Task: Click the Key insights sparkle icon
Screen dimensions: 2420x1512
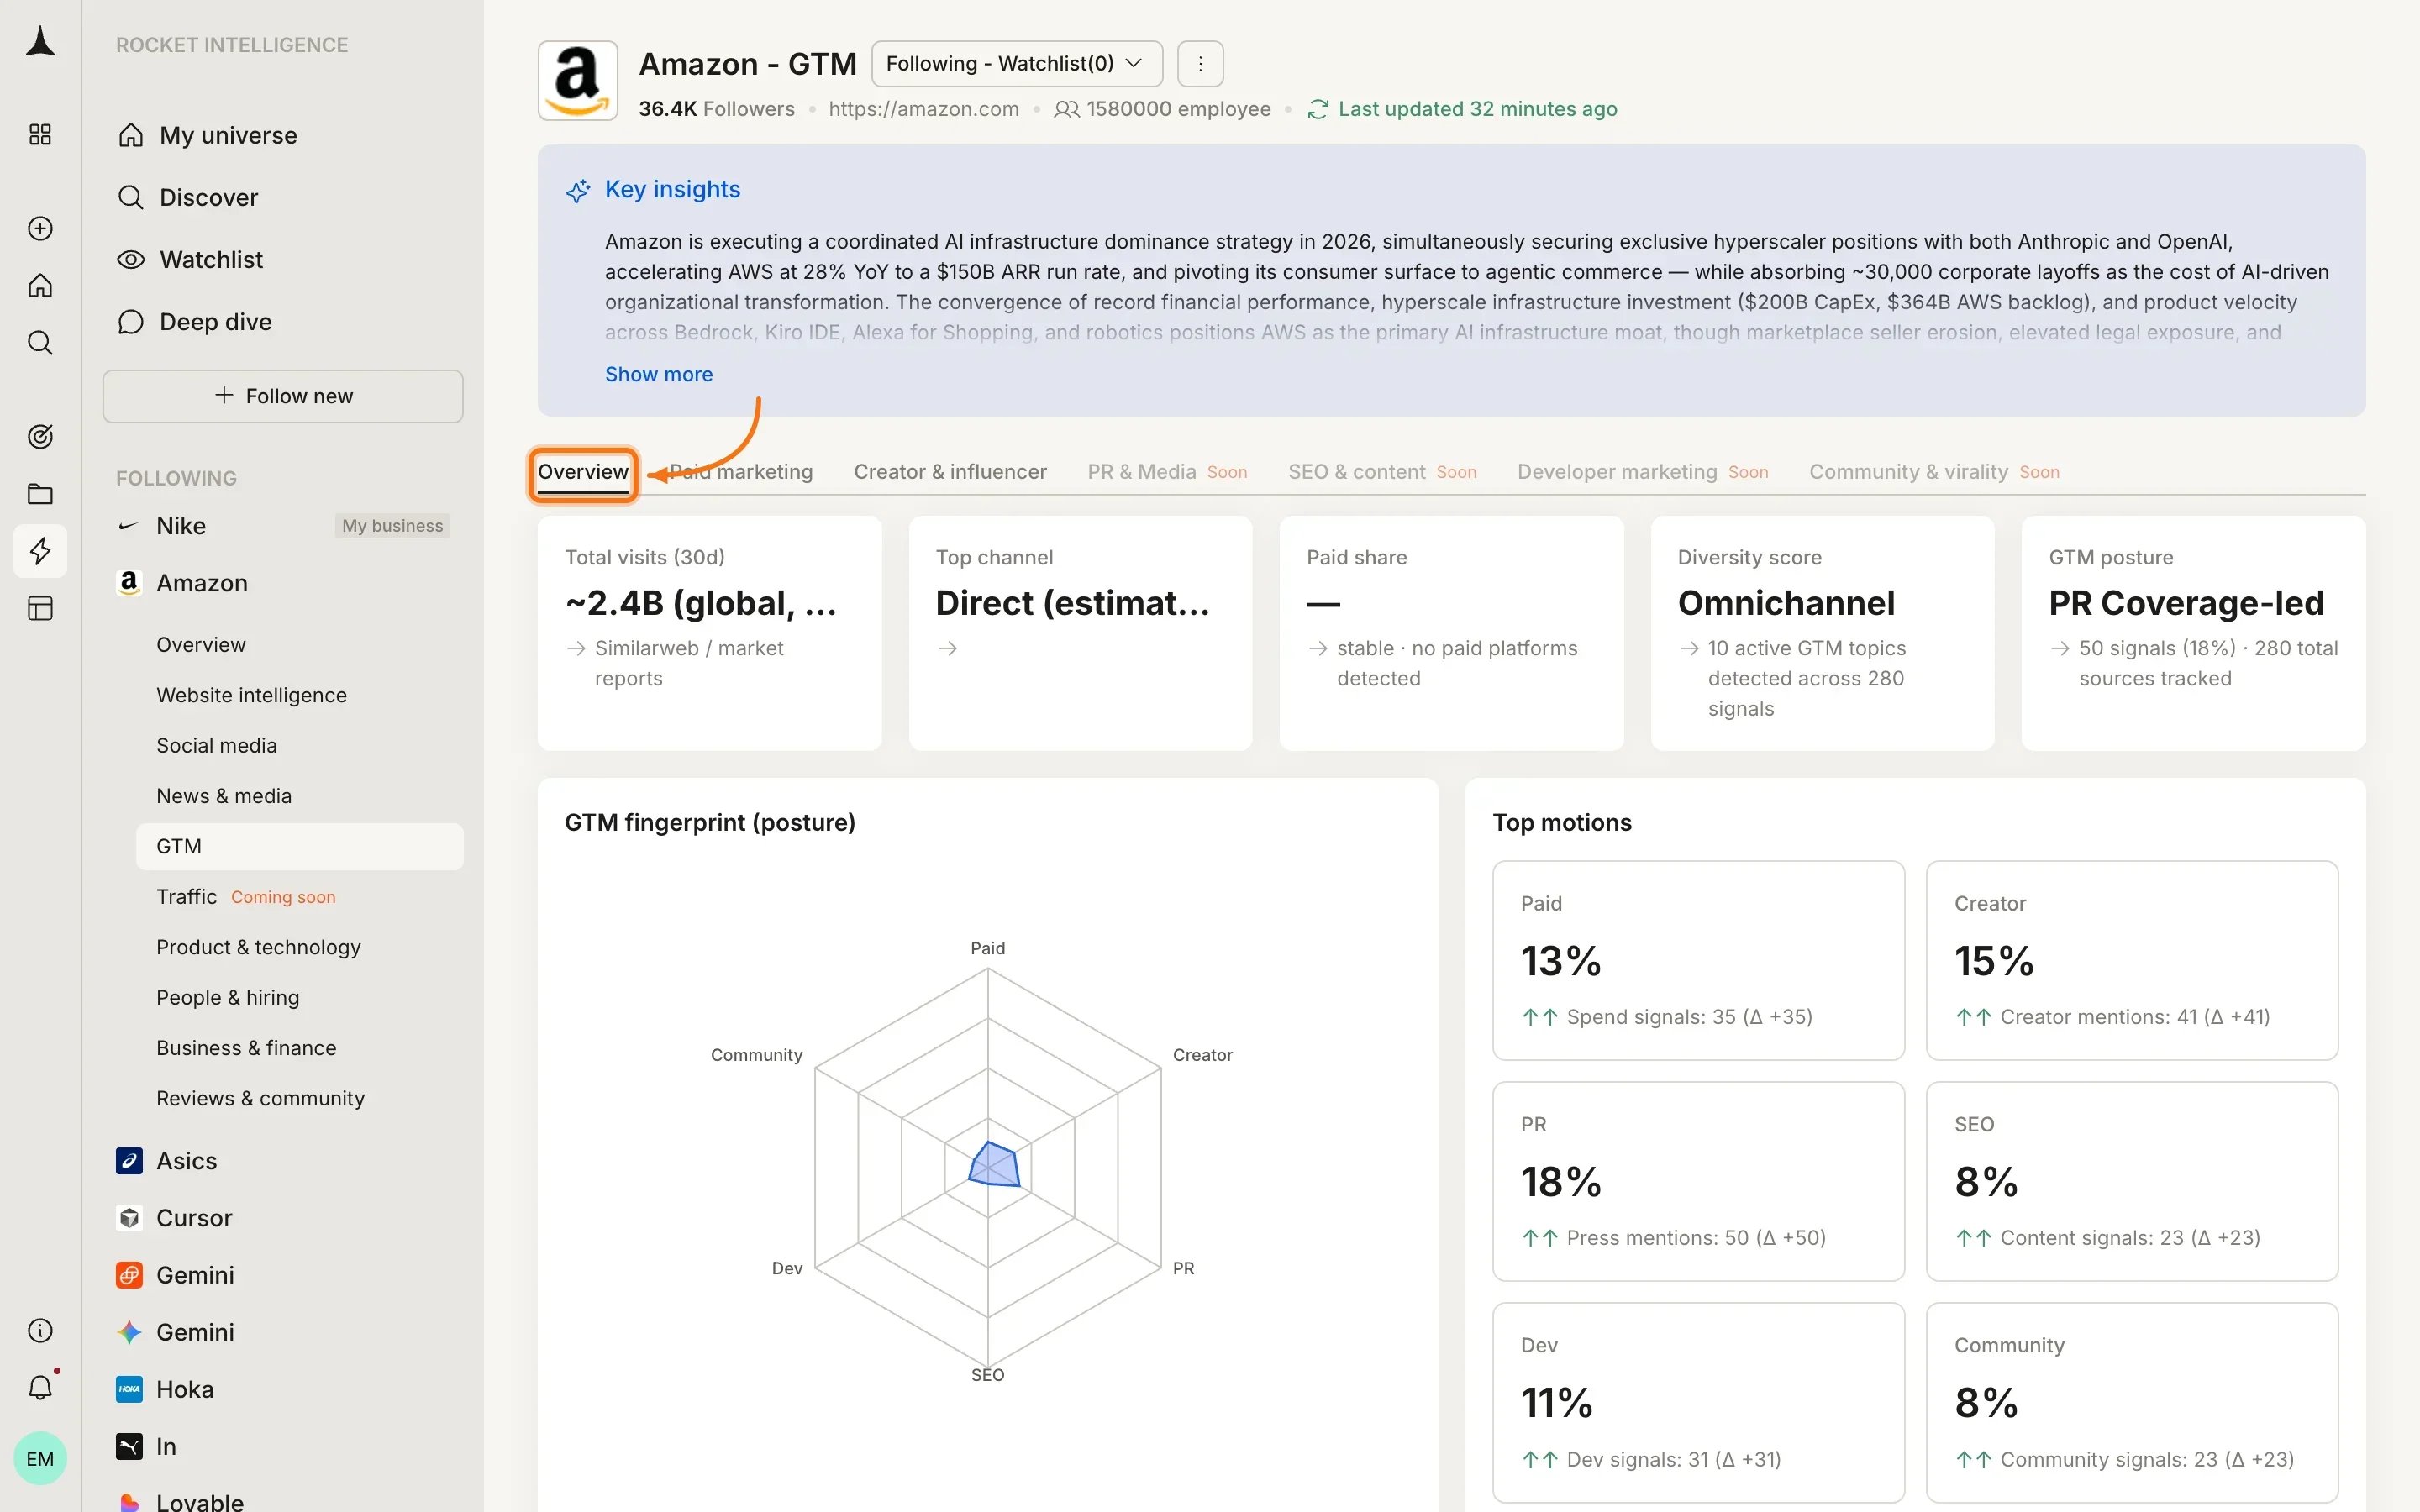Action: point(578,190)
